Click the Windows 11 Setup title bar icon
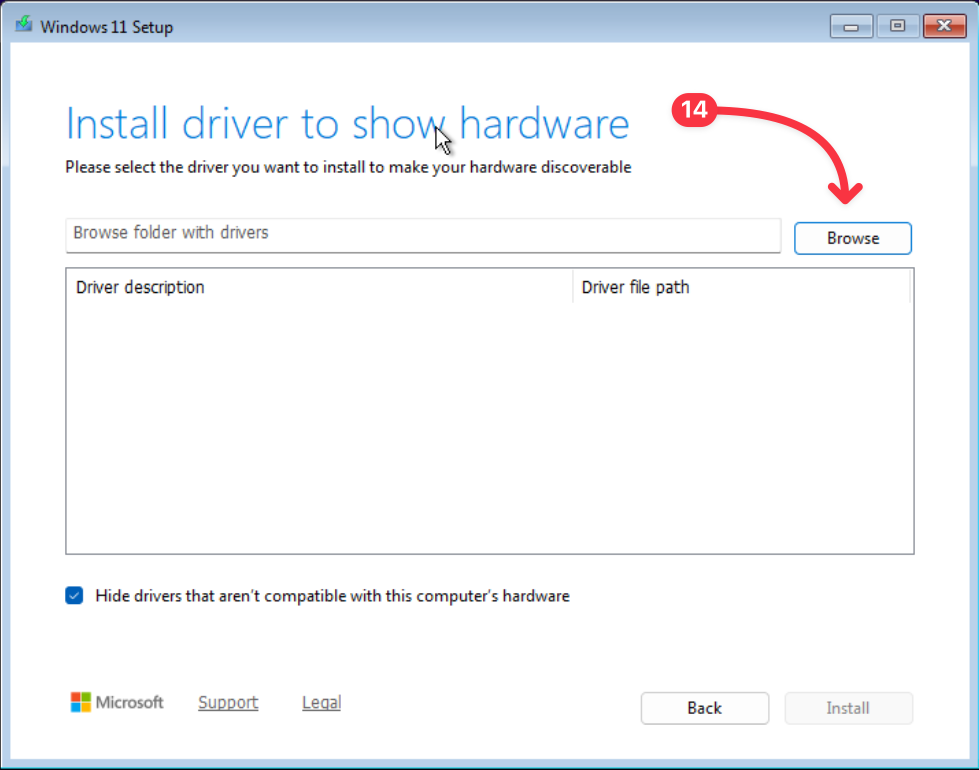The width and height of the screenshot is (979, 770). click(22, 27)
